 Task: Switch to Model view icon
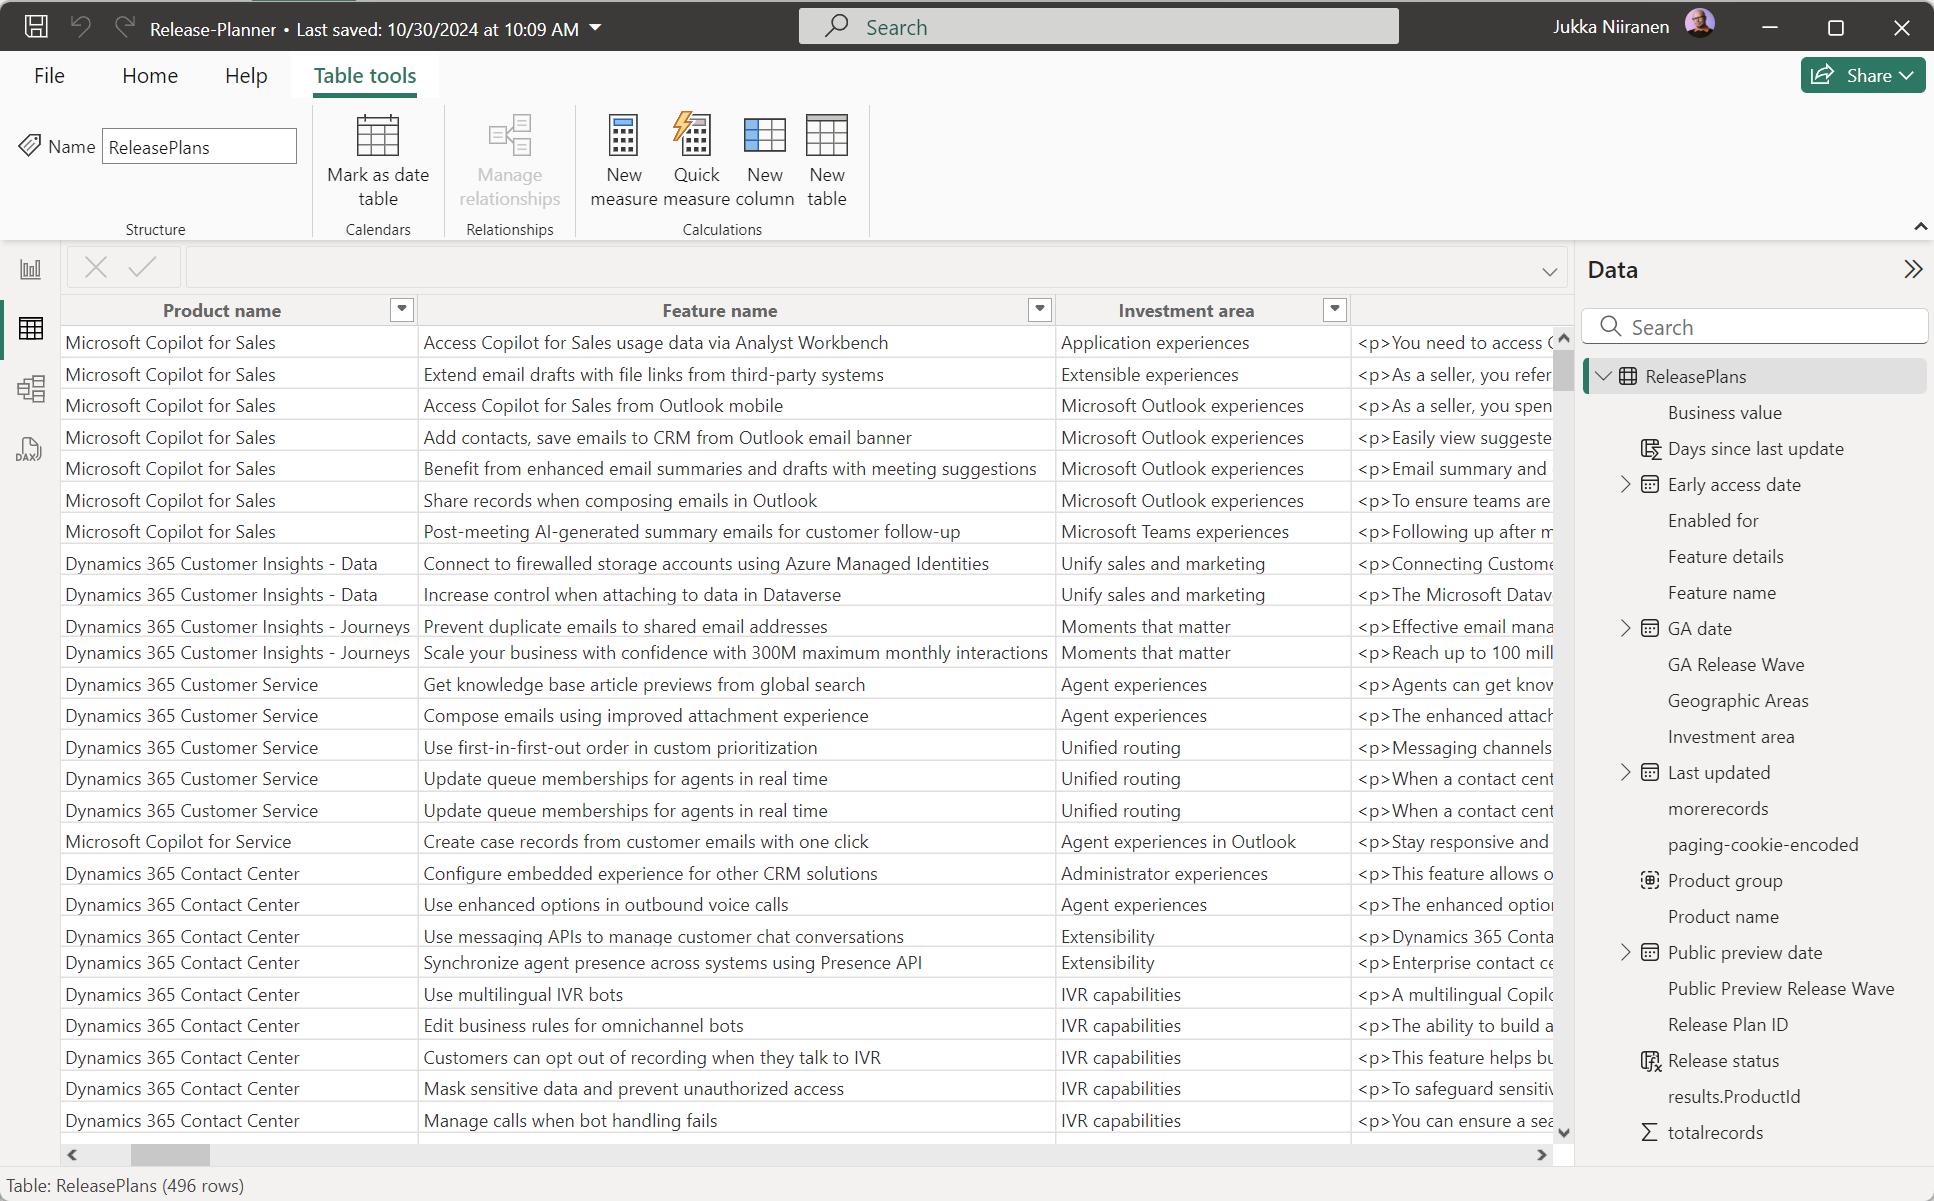pyautogui.click(x=31, y=388)
